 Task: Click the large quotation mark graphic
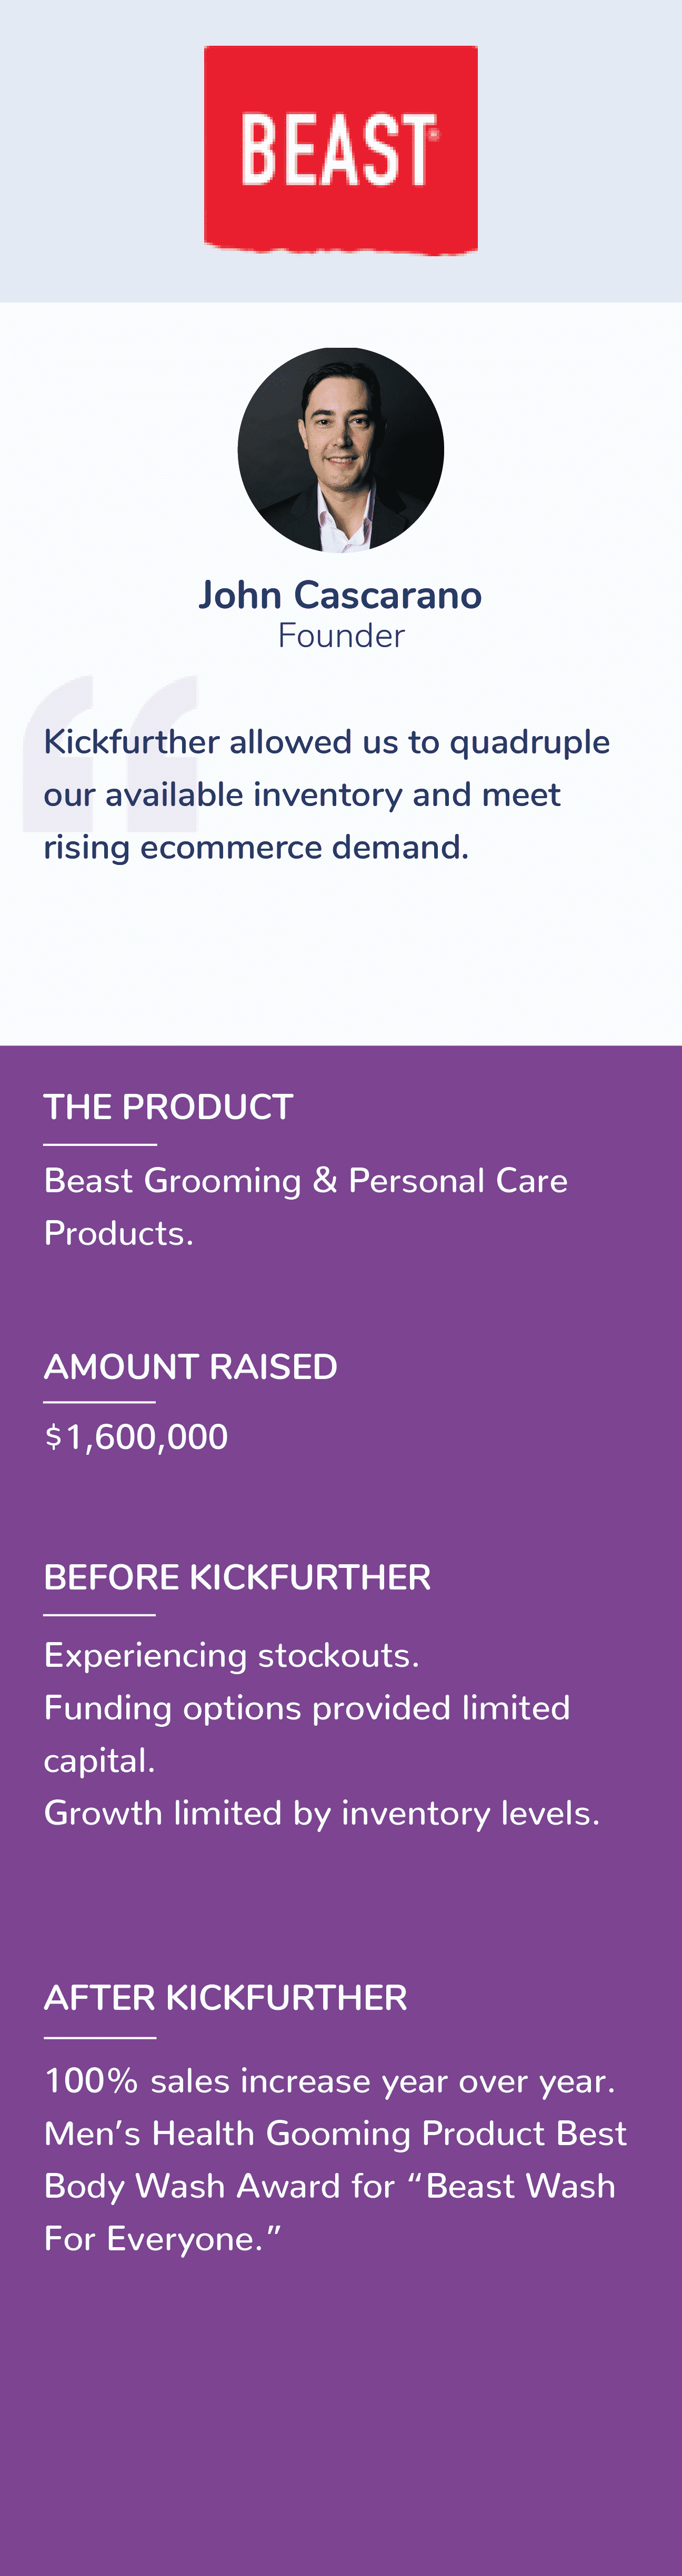[110, 754]
